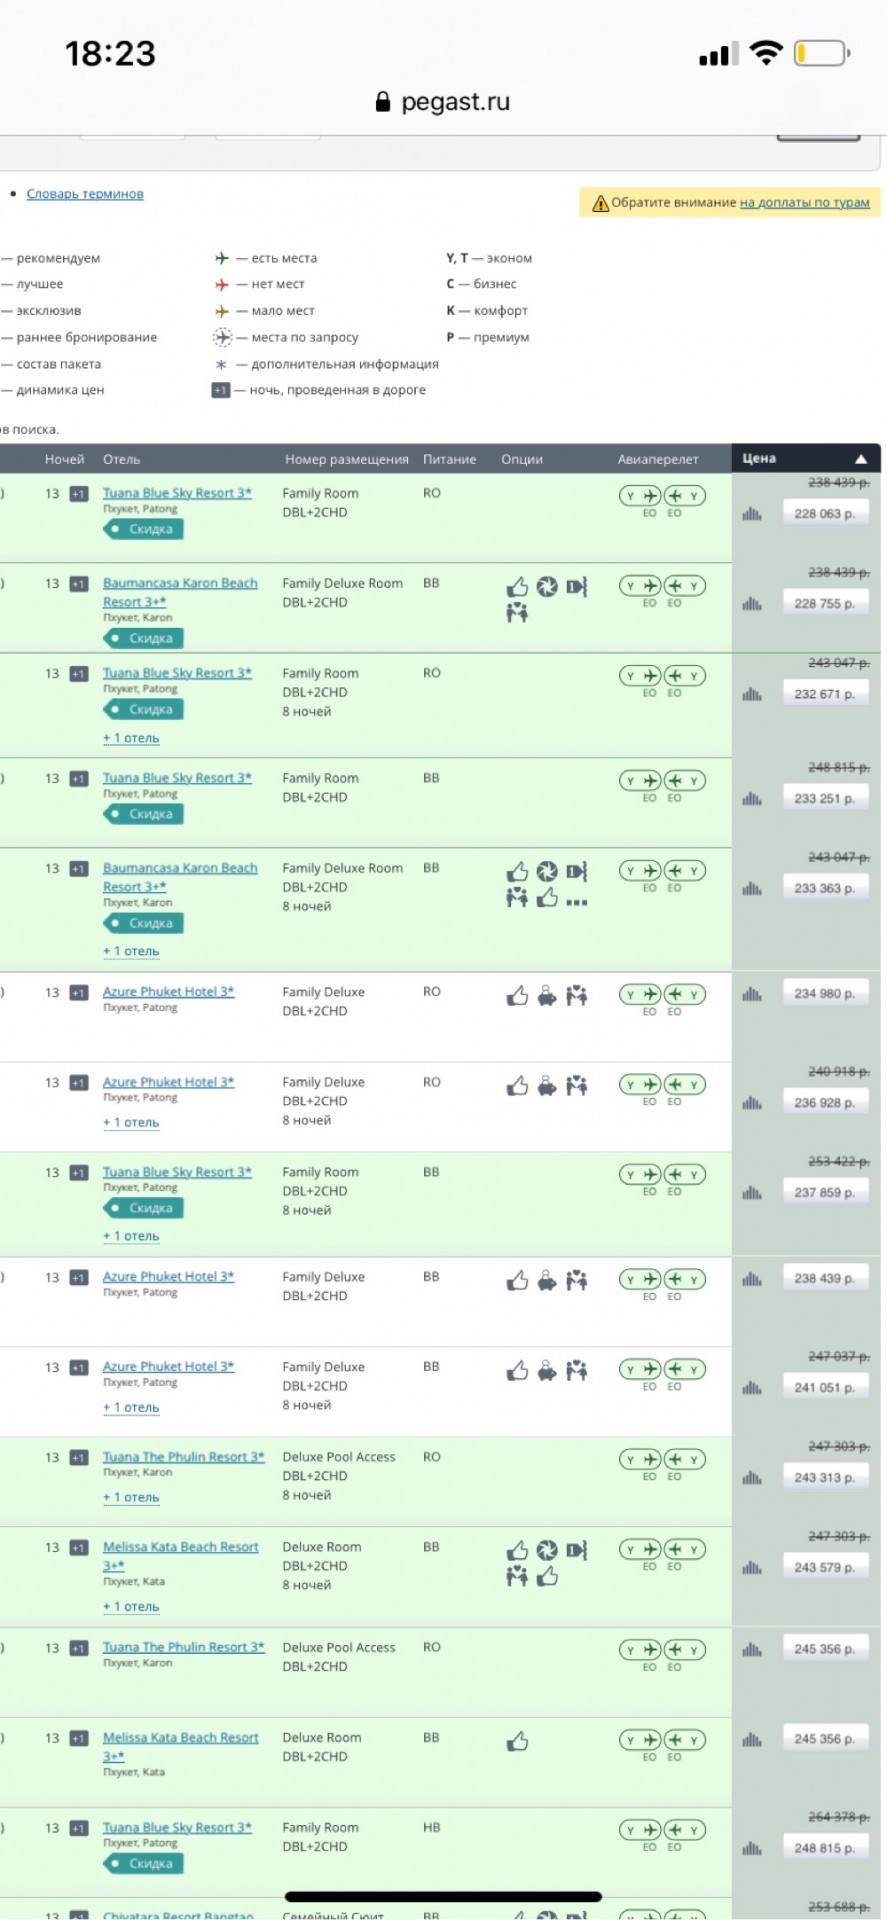Viewport: 887px width, 1920px height.
Task: Expand +1 отель under Melissa Kata Beach Resort
Action: point(131,1607)
